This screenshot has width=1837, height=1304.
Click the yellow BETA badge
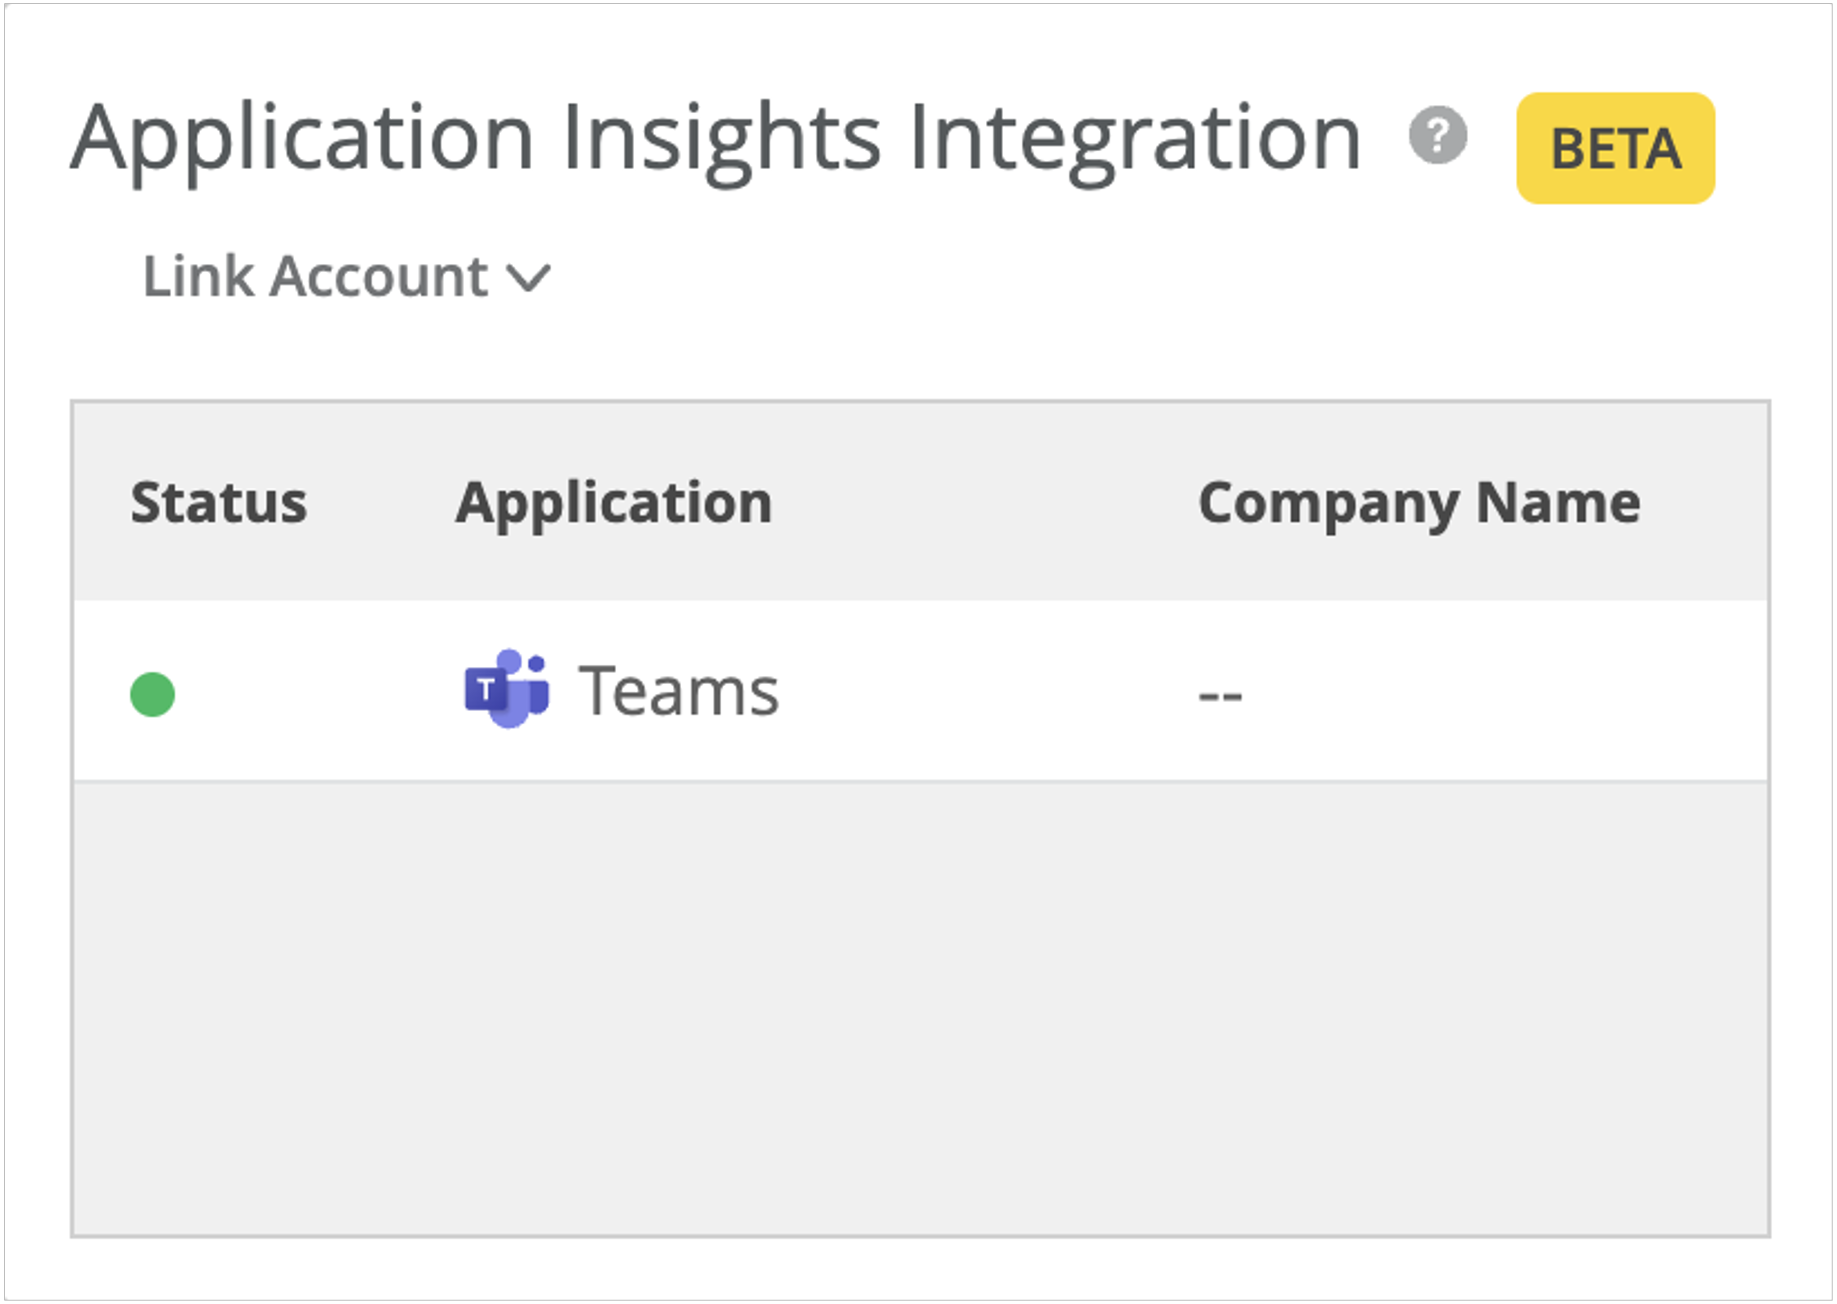[x=1615, y=148]
